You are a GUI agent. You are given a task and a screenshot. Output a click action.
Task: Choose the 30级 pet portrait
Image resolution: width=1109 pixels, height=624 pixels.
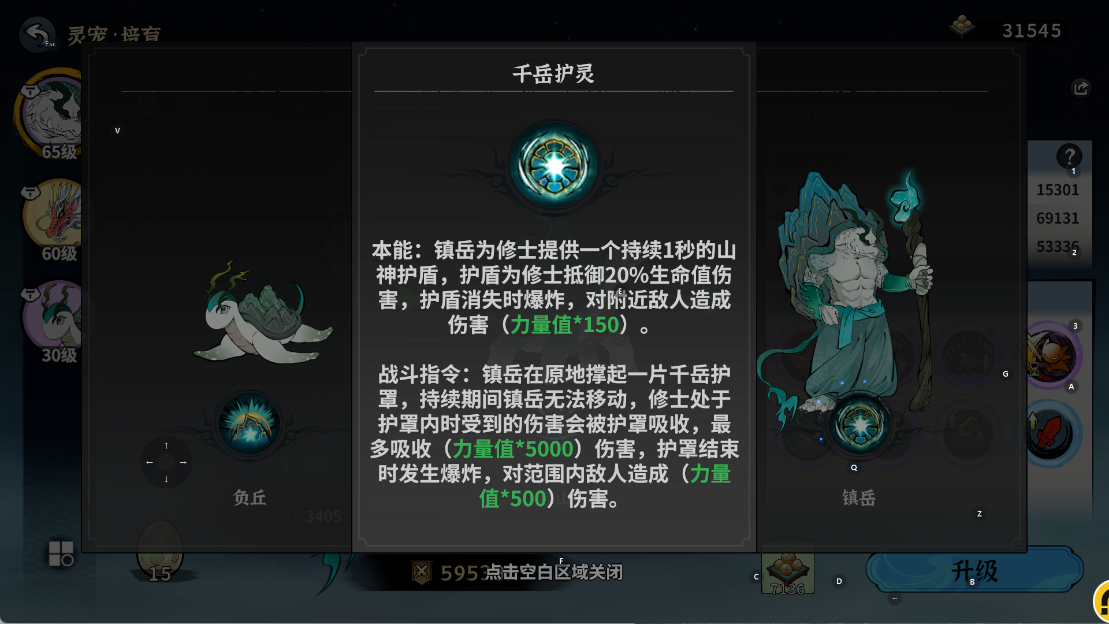tap(53, 318)
